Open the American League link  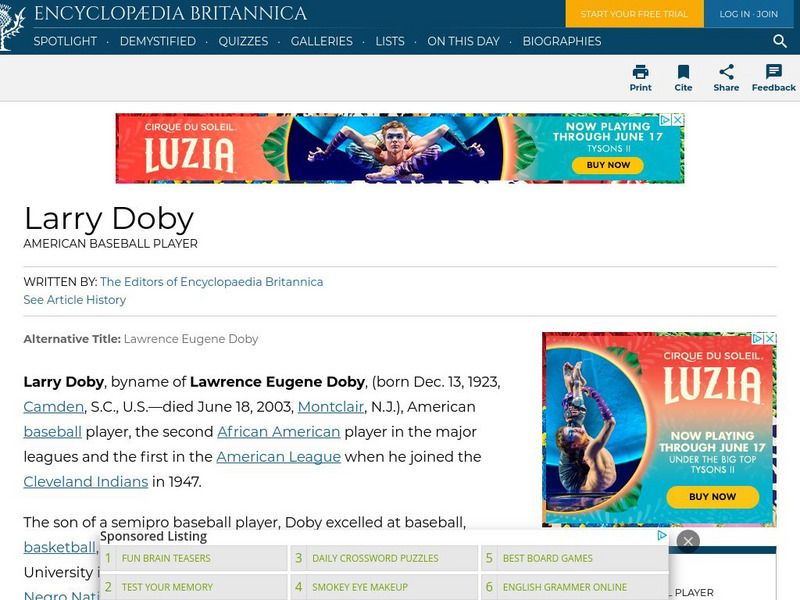(279, 457)
